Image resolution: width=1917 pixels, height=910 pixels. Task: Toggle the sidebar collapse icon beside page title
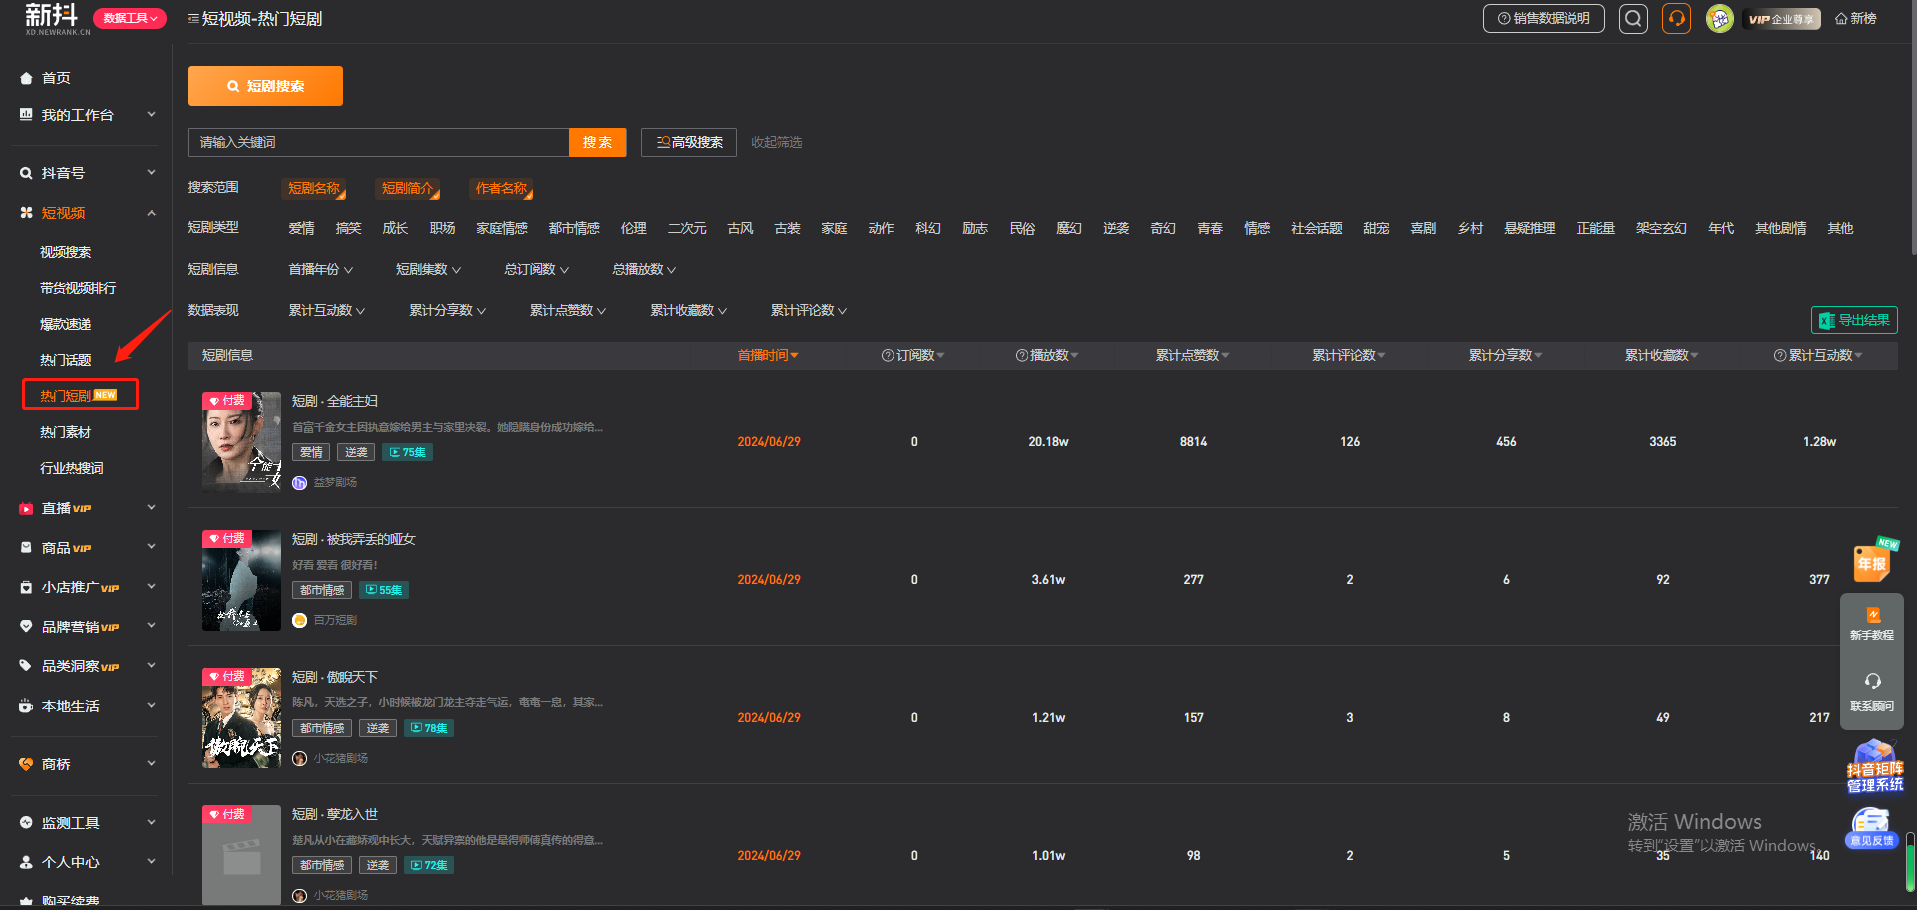point(193,18)
